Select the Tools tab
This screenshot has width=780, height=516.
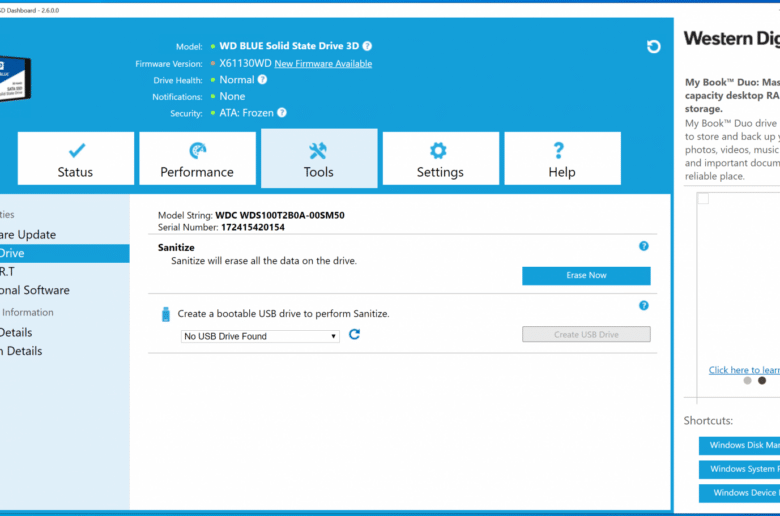(319, 158)
